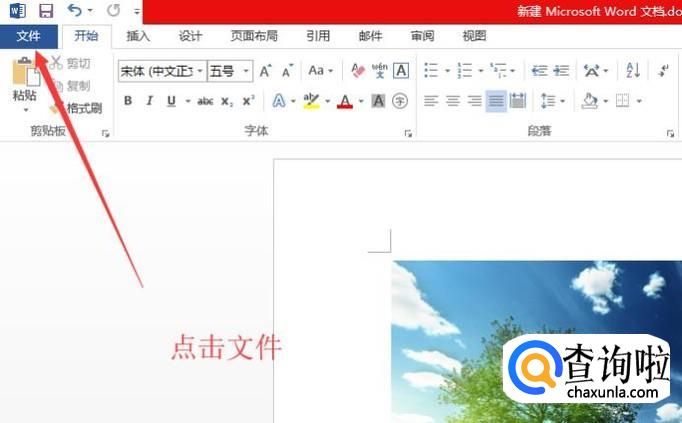This screenshot has width=682, height=423.
Task: Apply strikethrough formatting icon
Action: 205,101
